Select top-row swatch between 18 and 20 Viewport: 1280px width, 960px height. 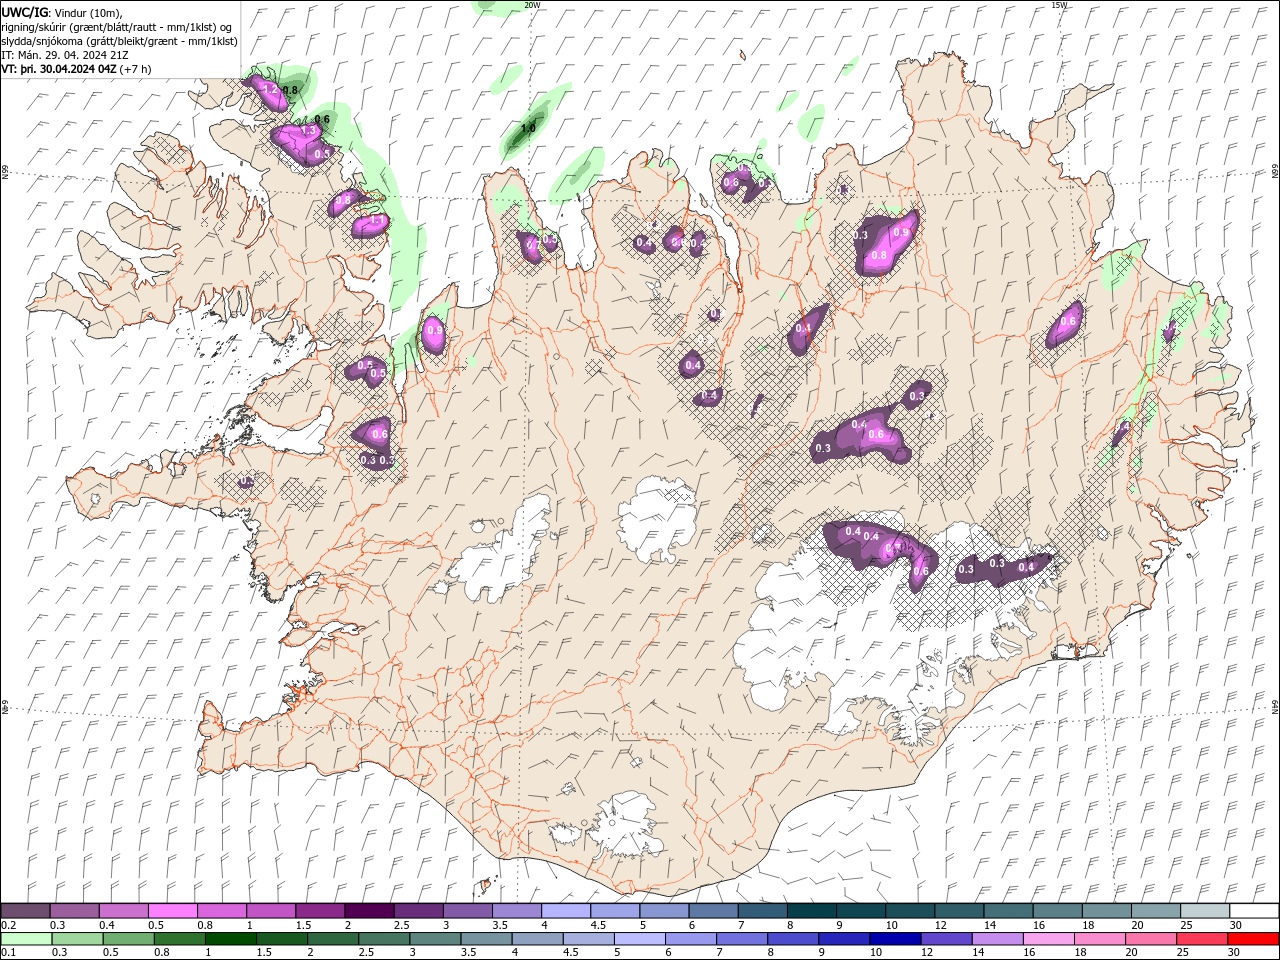(1106, 911)
